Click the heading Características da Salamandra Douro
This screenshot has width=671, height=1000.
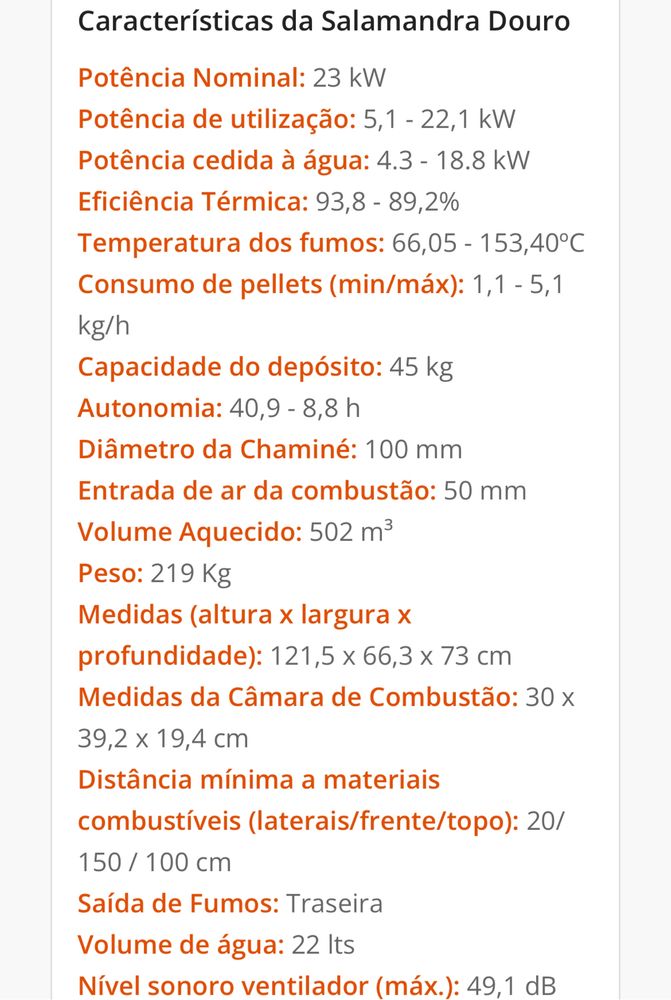(x=323, y=22)
